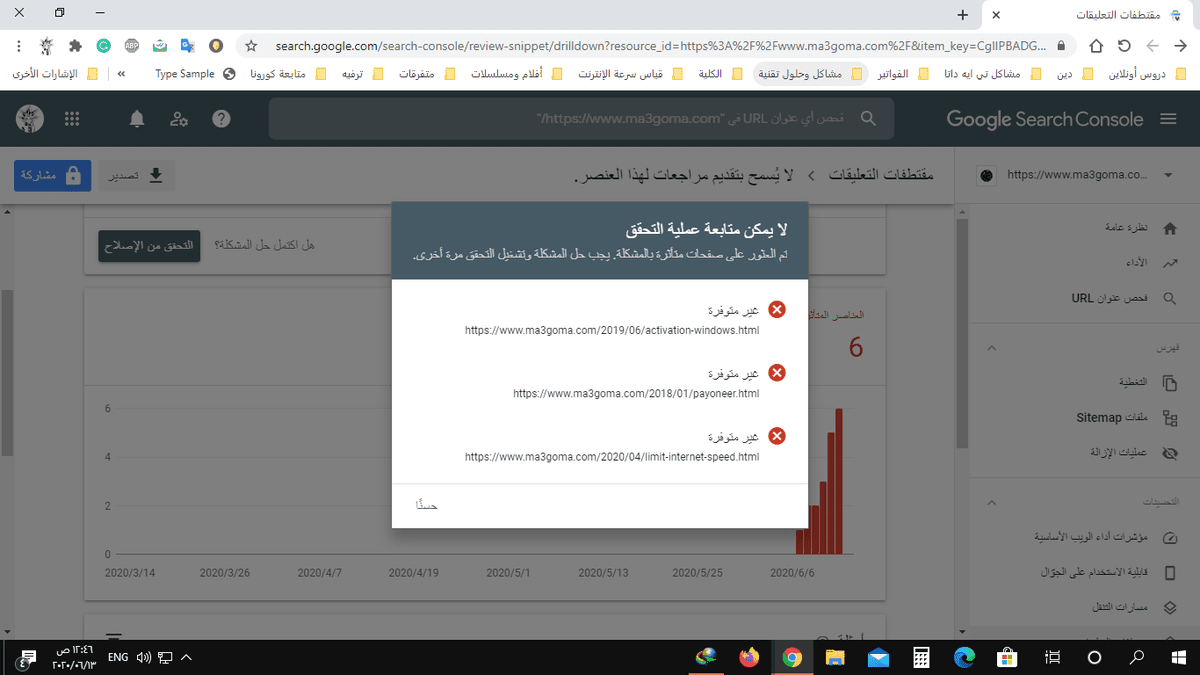
Task: Click the Chrome three-dot menu icon
Action: [19, 46]
